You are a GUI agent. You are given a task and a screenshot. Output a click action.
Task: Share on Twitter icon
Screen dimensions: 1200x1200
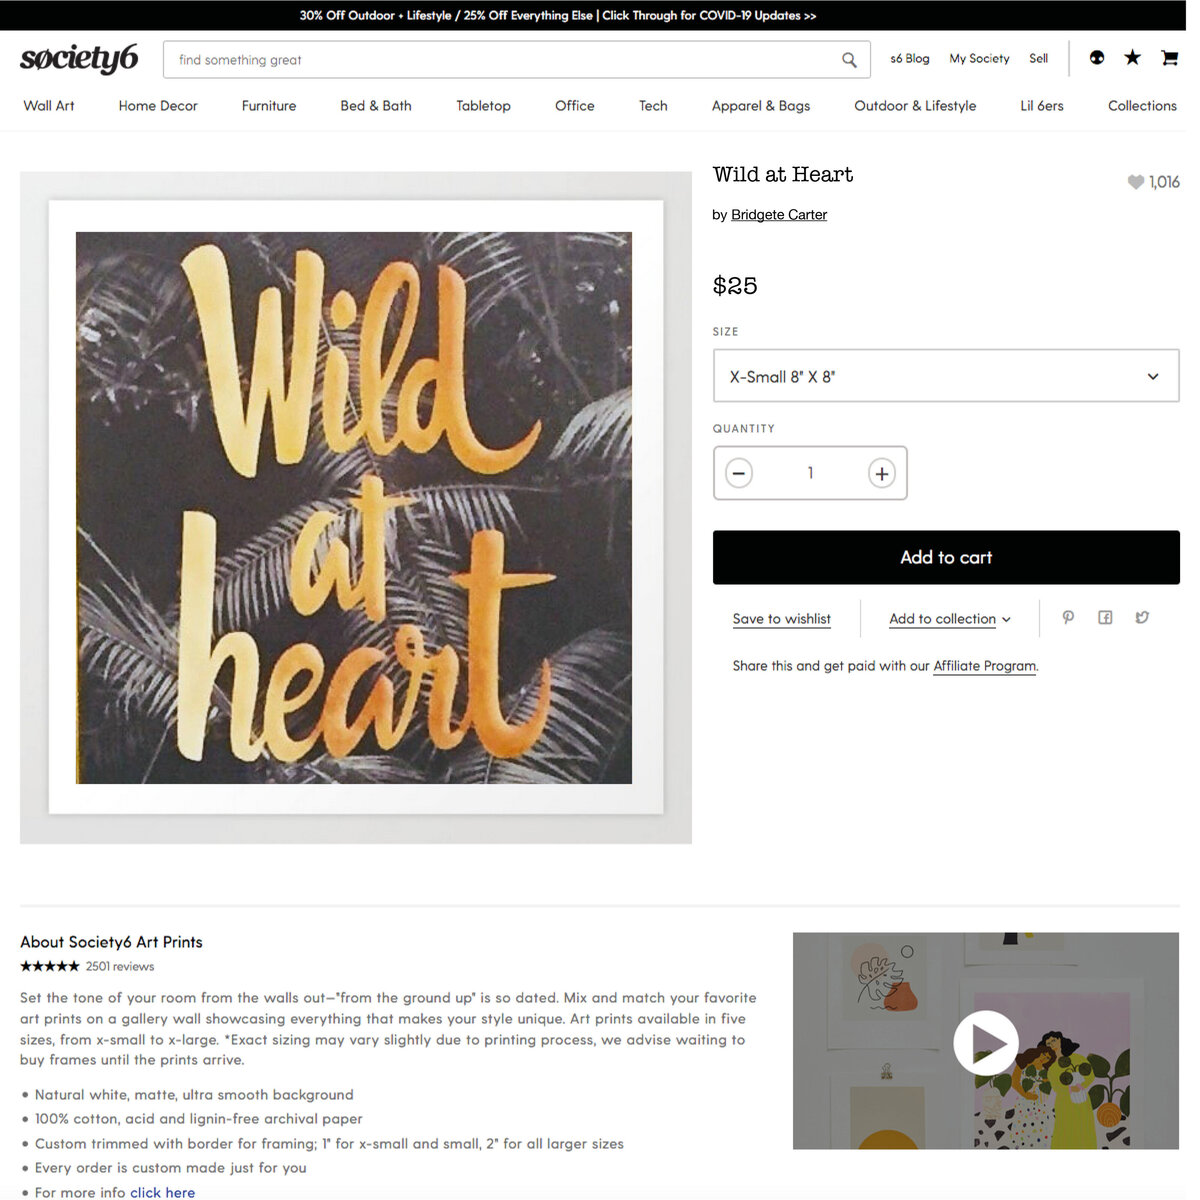tap(1142, 618)
